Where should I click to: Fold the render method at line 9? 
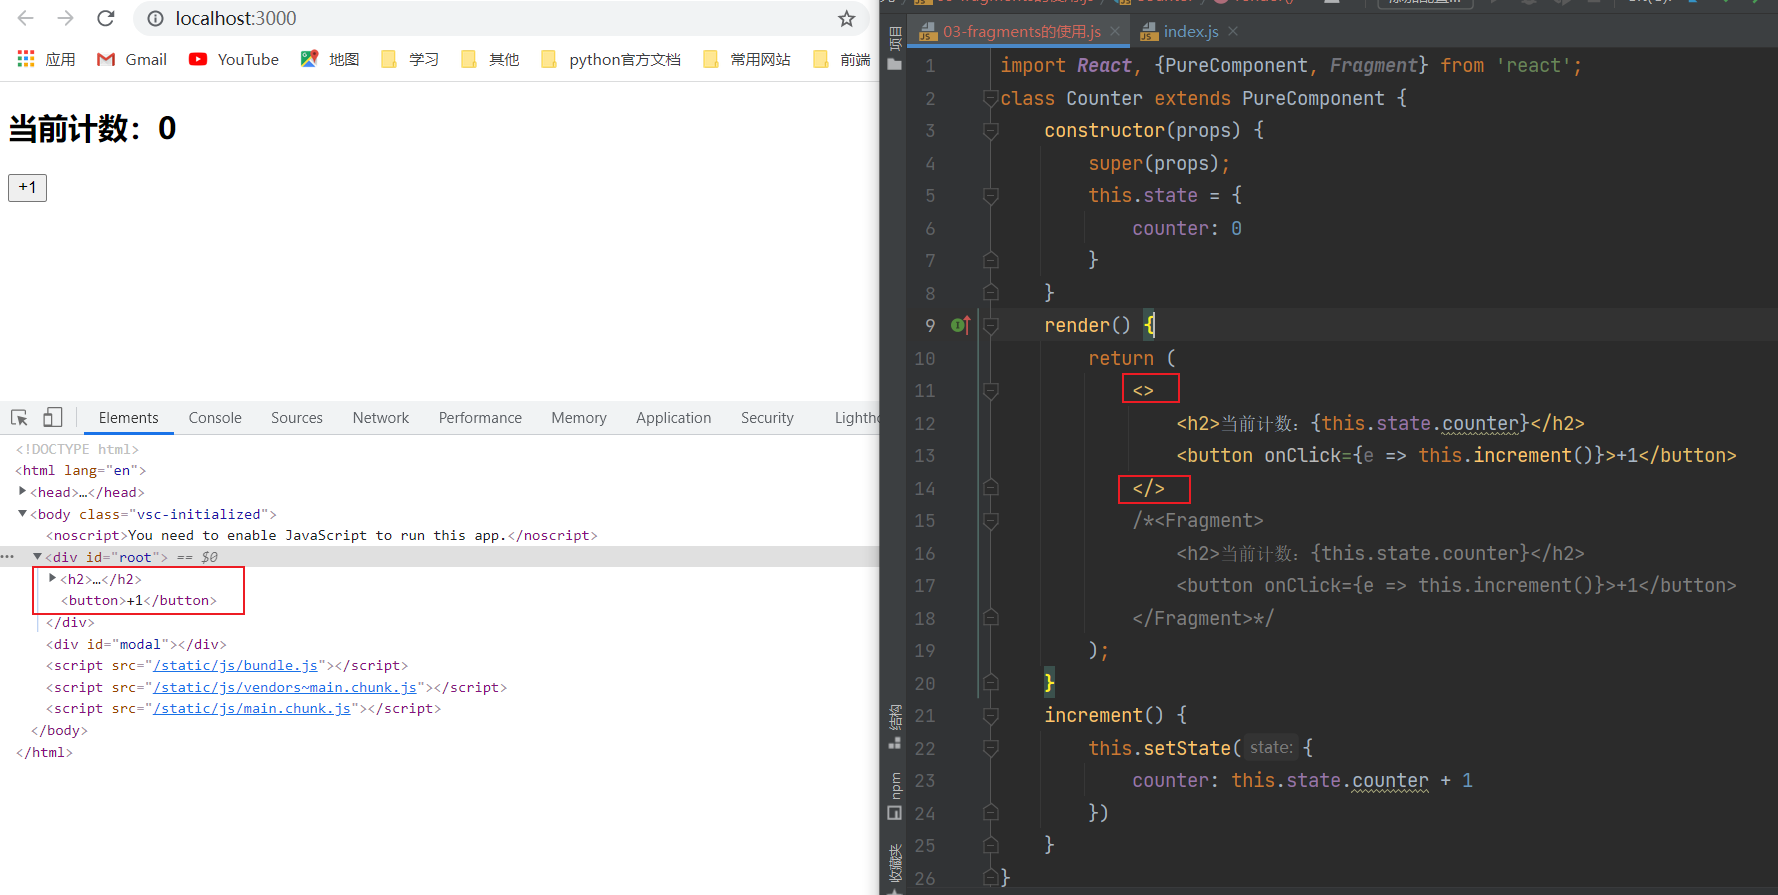tap(991, 325)
